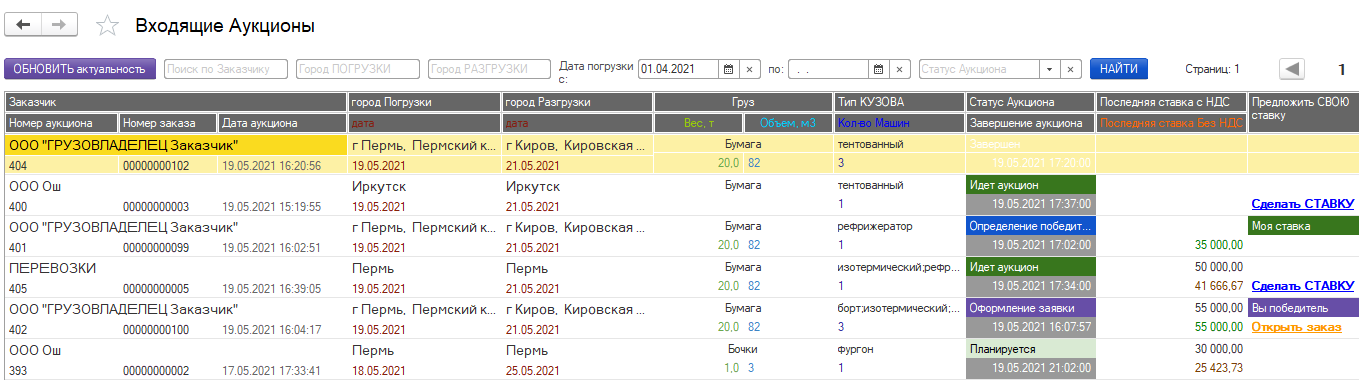Click Последняя ставка с НДС header

(x=1171, y=102)
